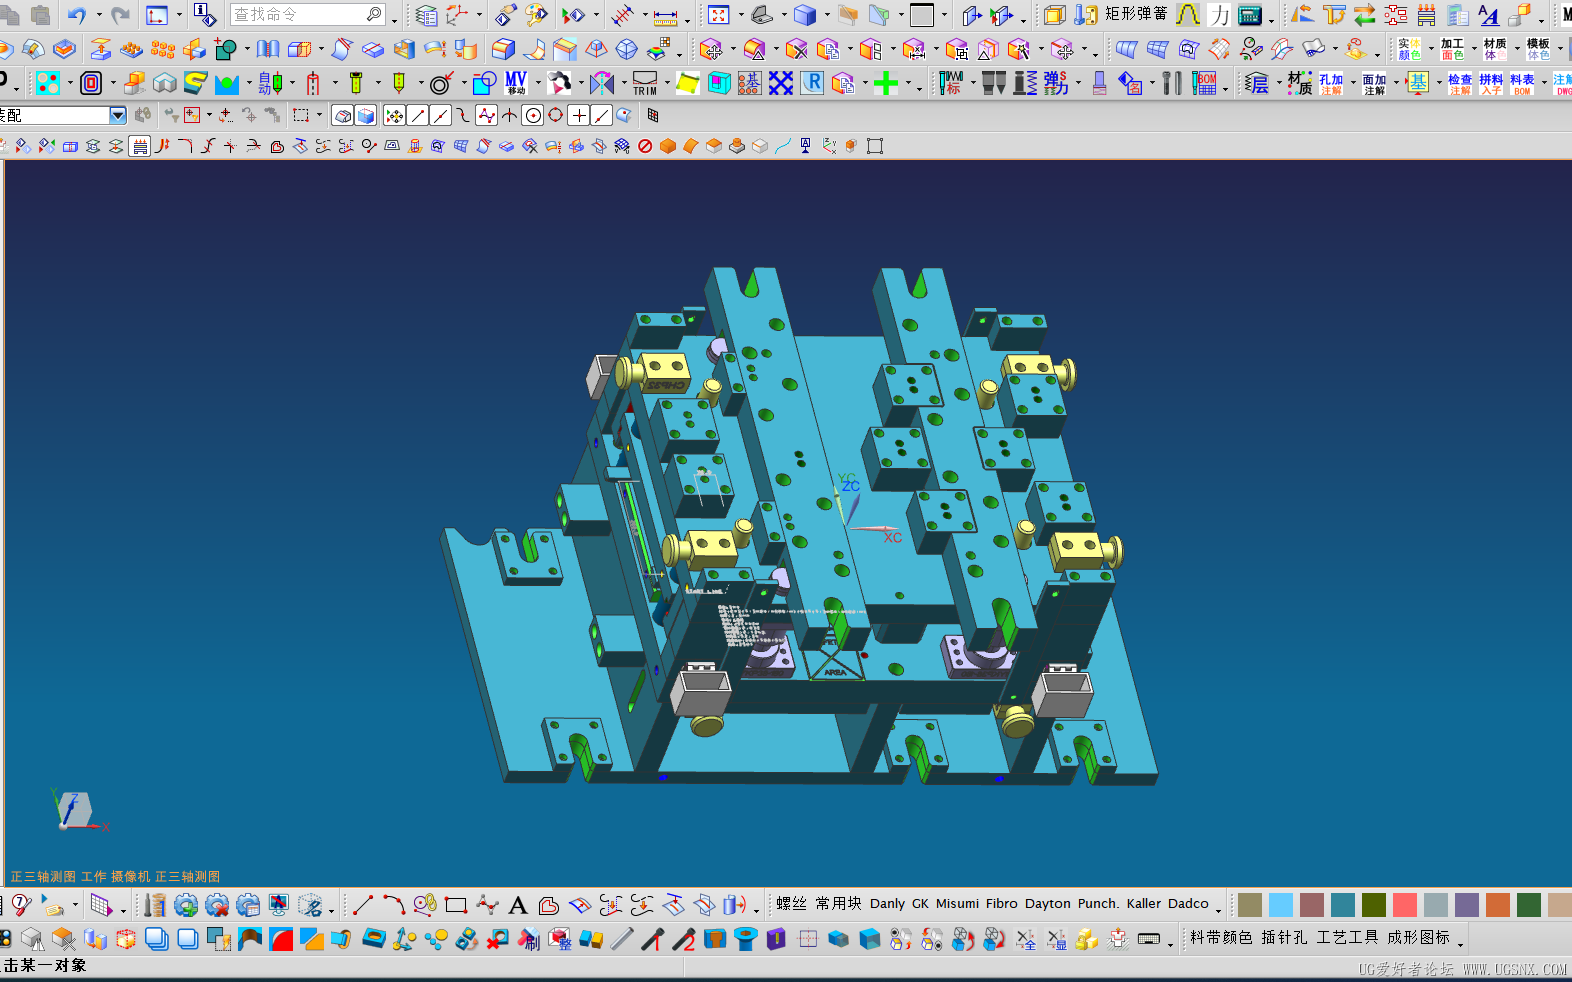1572x982 pixels.
Task: Click the measure distance ruler icon
Action: 666,16
